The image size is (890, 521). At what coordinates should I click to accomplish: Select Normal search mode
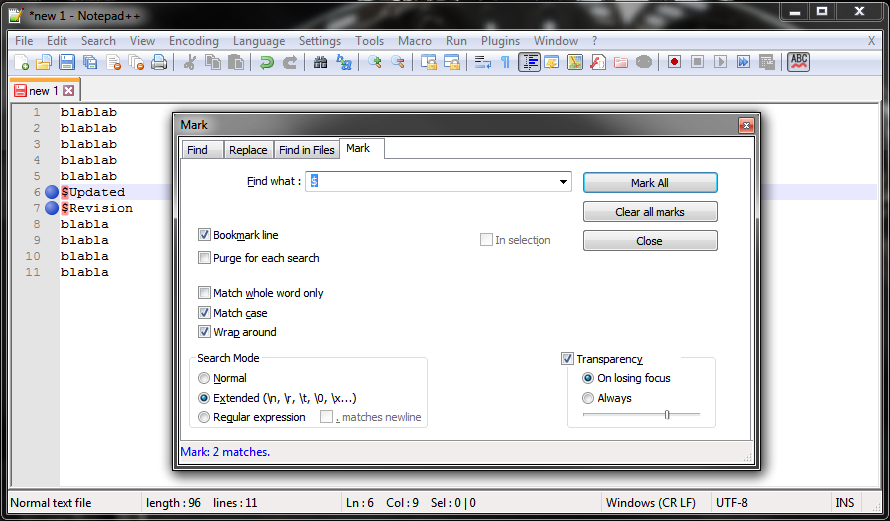204,378
